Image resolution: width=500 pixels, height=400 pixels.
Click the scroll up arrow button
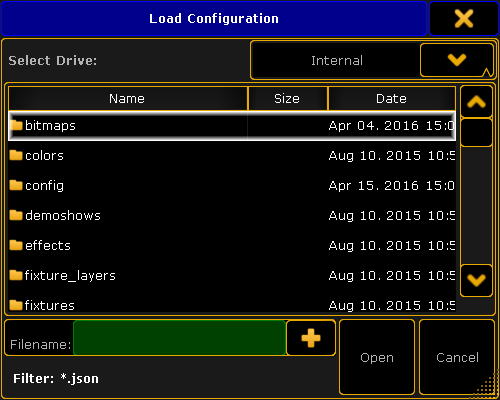[476, 102]
